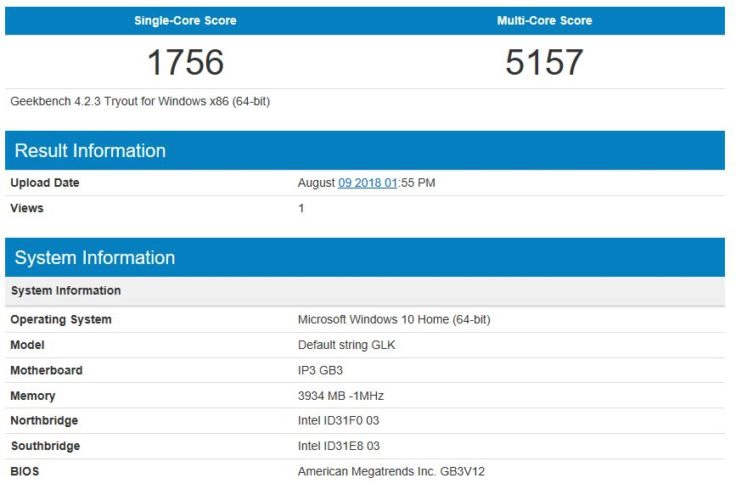Select the 5157 multi-core score value
This screenshot has width=736, height=495.
pyautogui.click(x=544, y=63)
